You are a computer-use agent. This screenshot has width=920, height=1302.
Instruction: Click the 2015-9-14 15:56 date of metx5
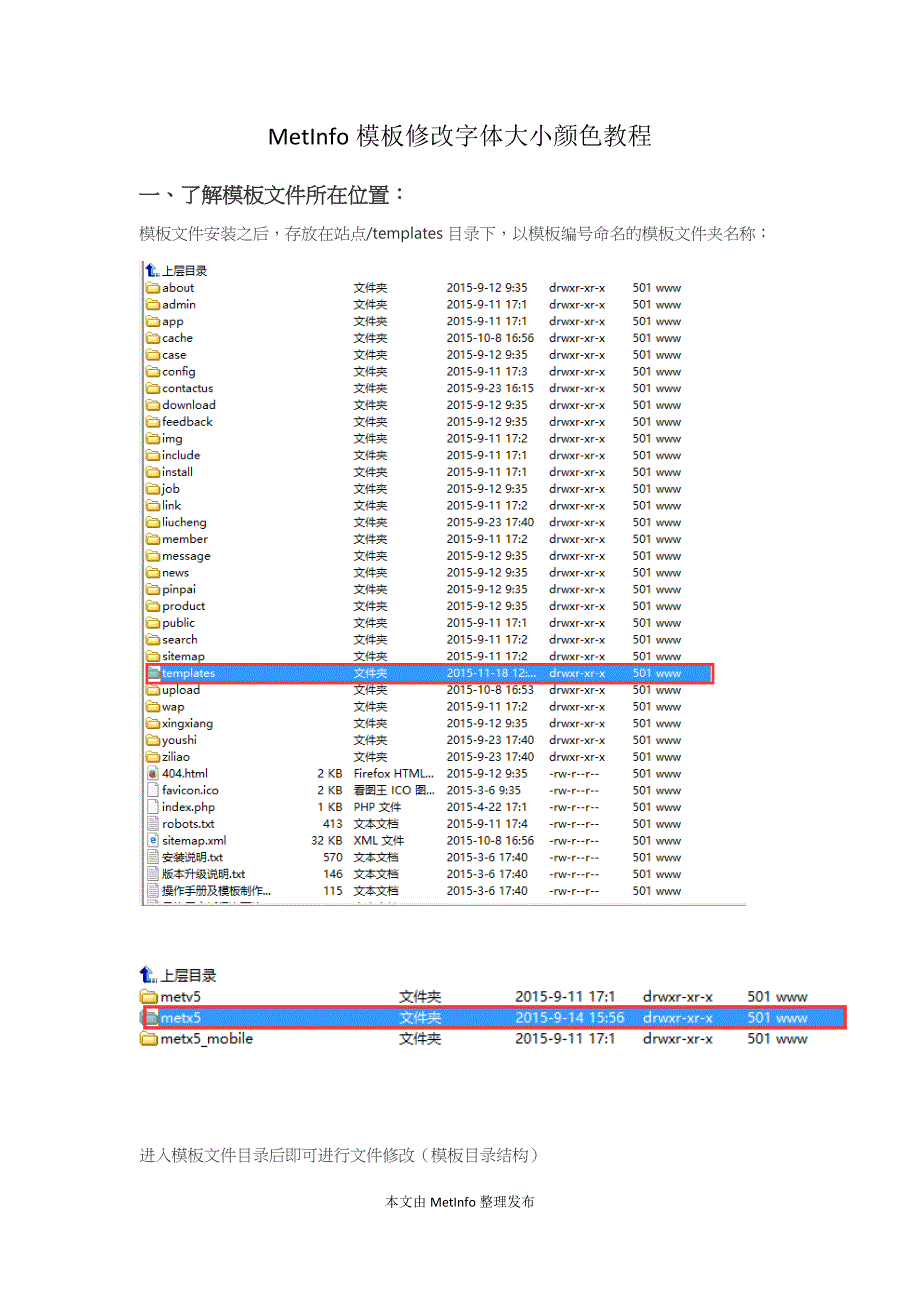pos(570,1018)
